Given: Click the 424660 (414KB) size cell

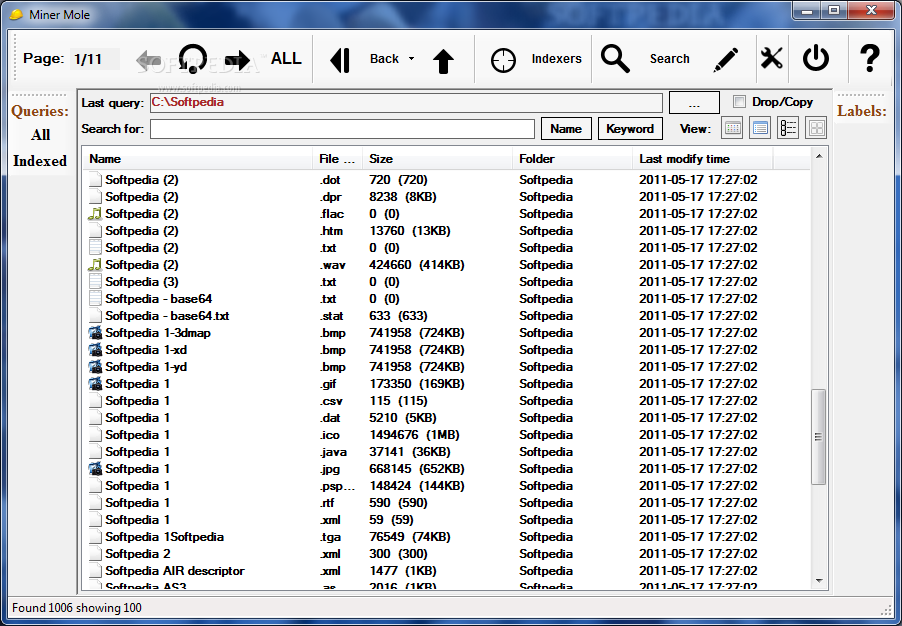Looking at the screenshot, I should coord(416,265).
